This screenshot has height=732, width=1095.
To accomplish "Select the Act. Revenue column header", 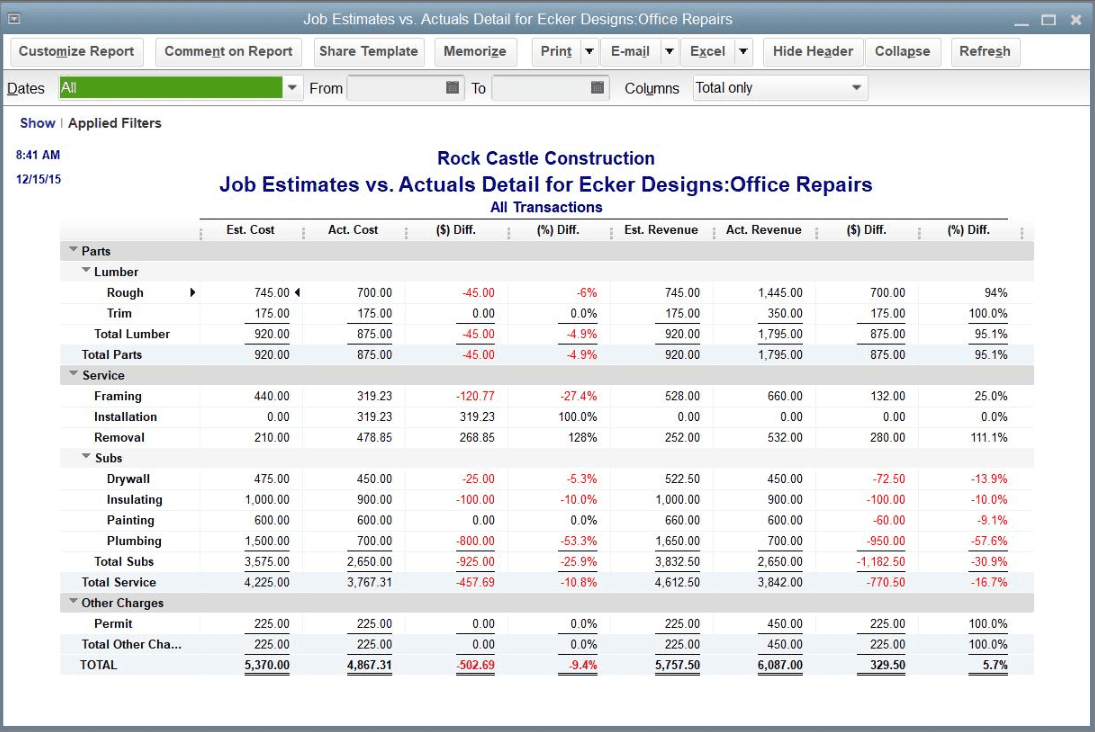I will tap(763, 230).
